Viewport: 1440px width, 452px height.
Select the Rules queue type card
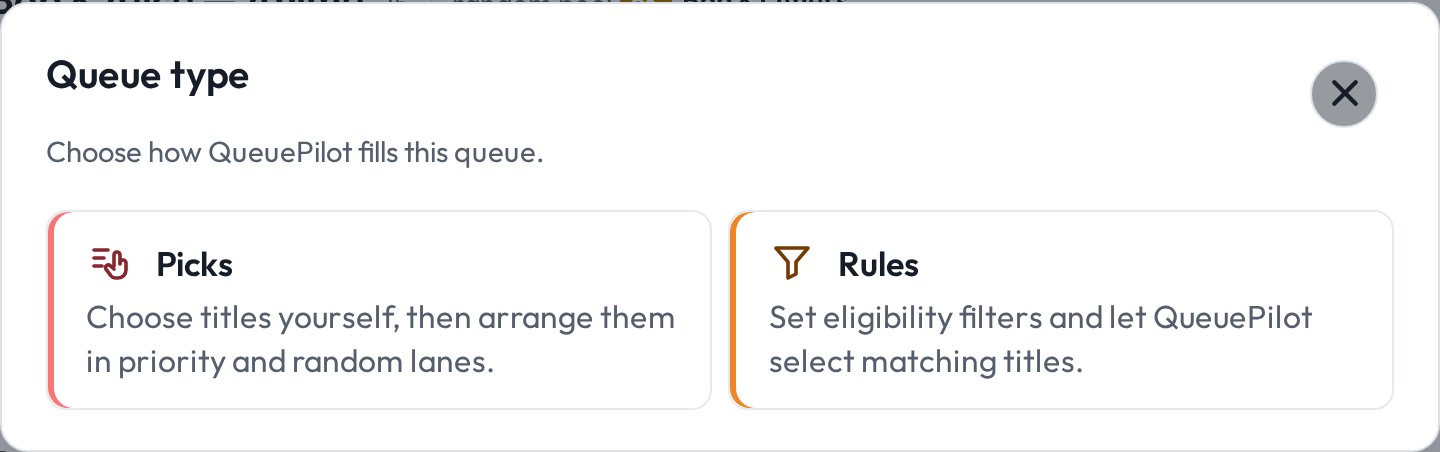pos(1061,310)
